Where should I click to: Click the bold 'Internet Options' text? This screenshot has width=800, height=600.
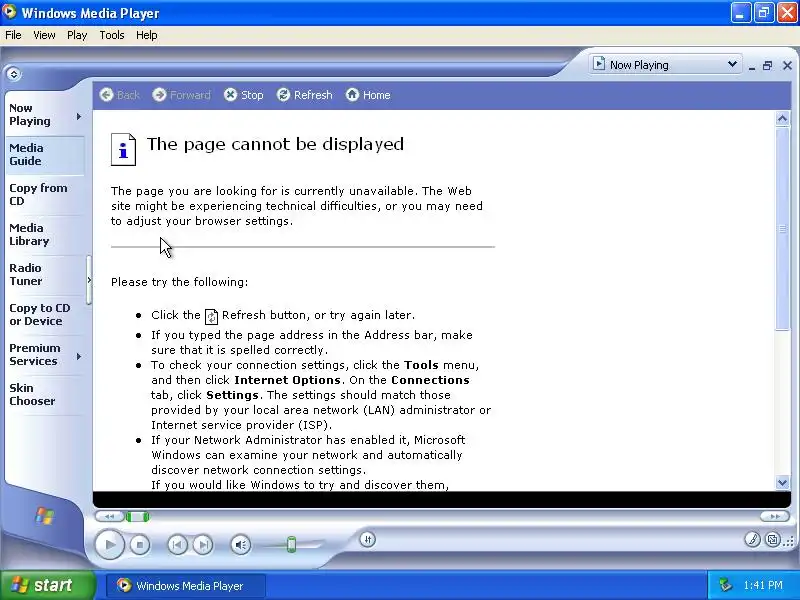point(287,380)
